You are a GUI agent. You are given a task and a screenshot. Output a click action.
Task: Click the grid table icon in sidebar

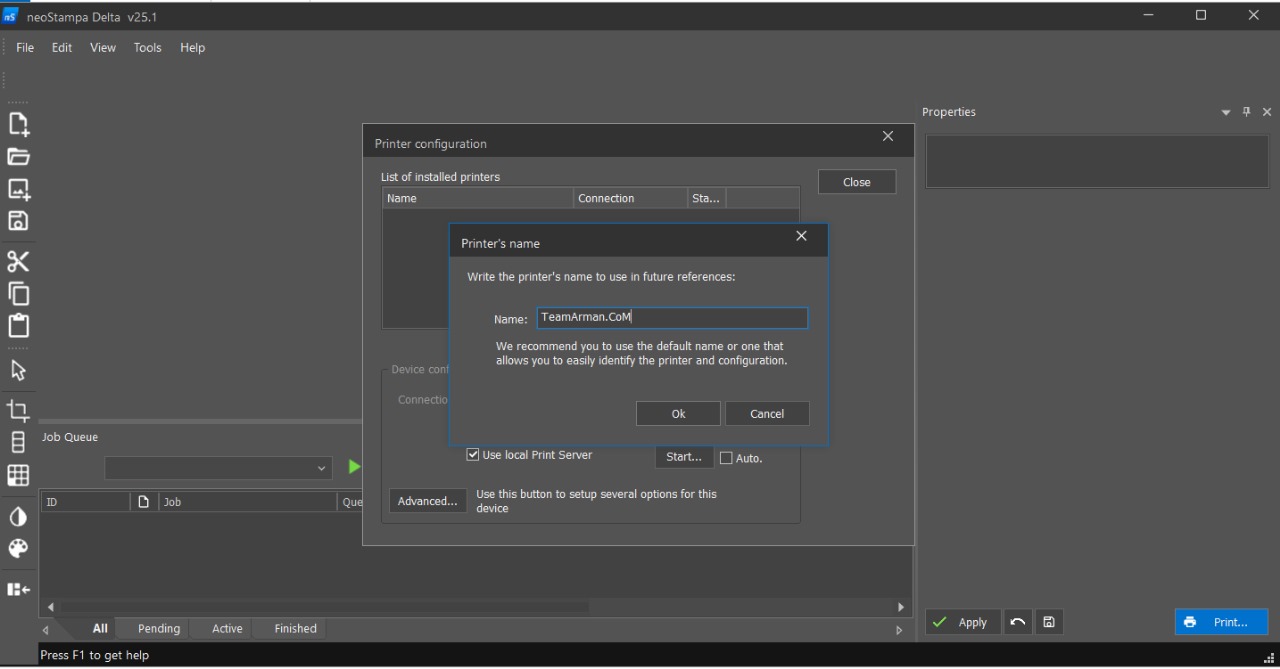(x=18, y=475)
